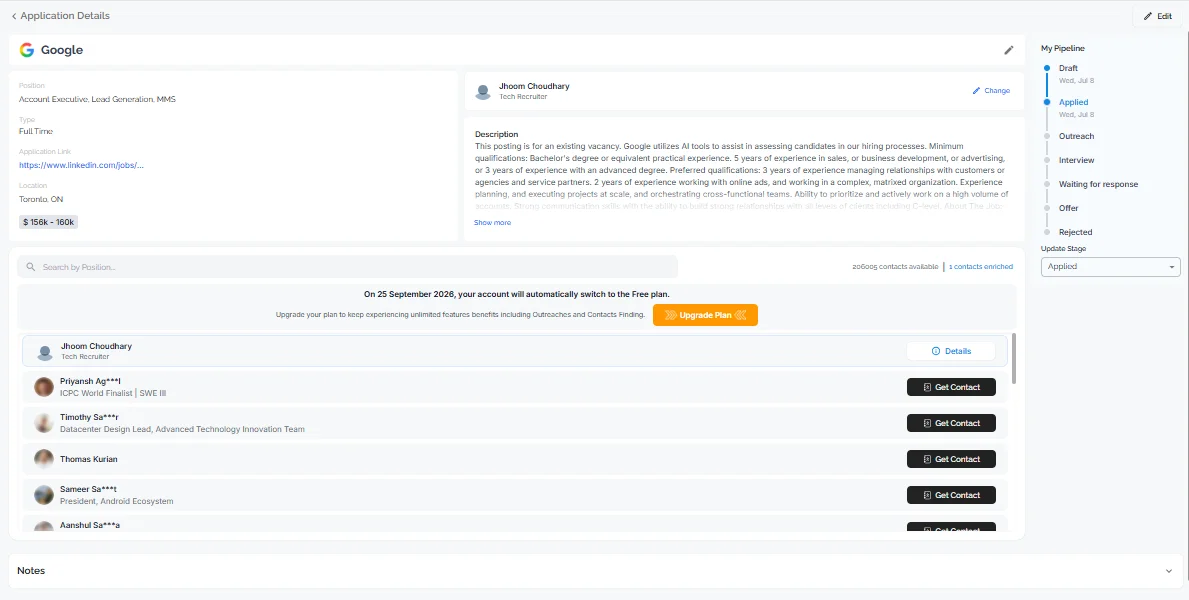Image resolution: width=1189 pixels, height=600 pixels.
Task: Click the Toronto, ON location text
Action: tap(41, 199)
